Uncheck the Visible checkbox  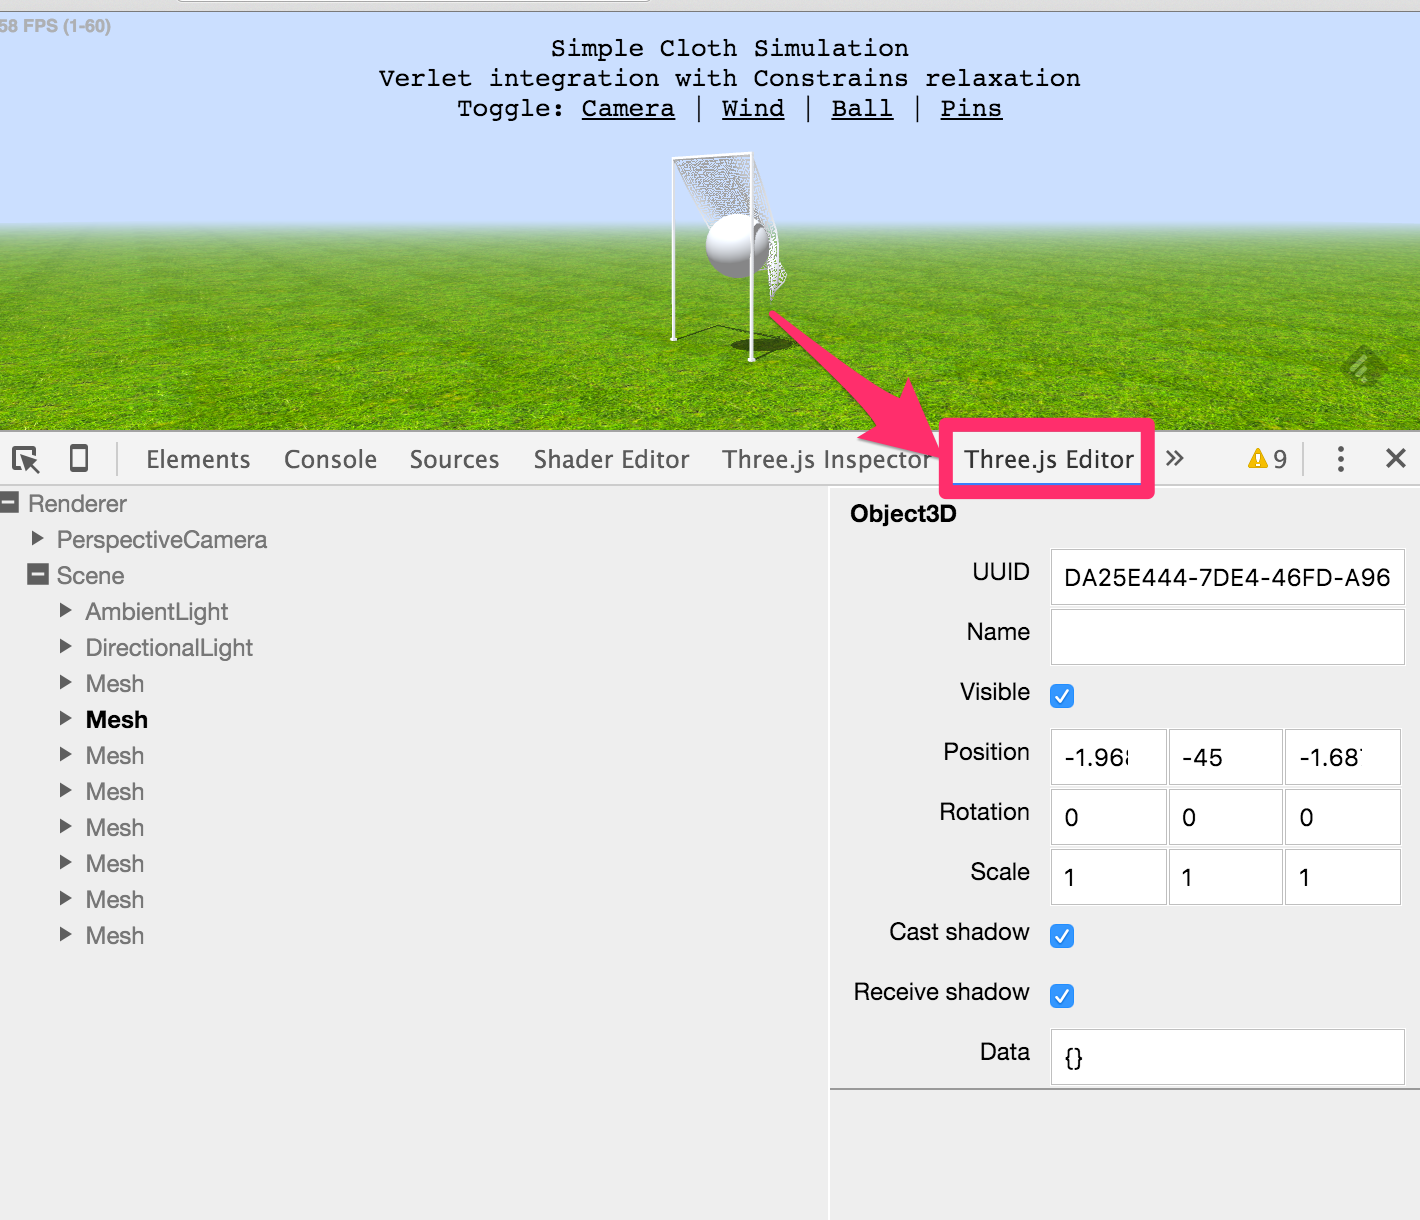[1062, 695]
